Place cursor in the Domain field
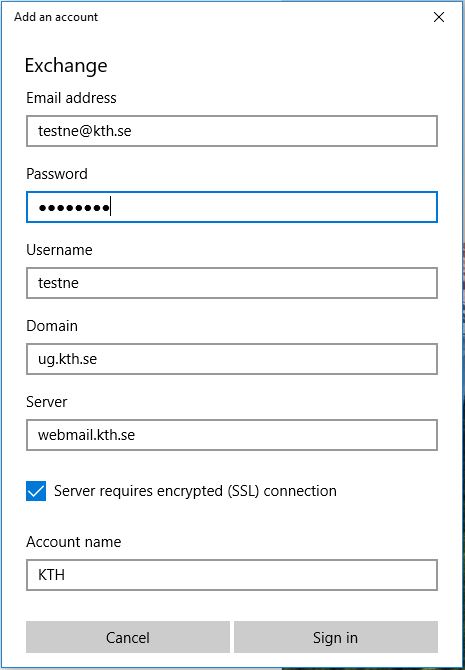The height and width of the screenshot is (670, 465). coord(232,359)
